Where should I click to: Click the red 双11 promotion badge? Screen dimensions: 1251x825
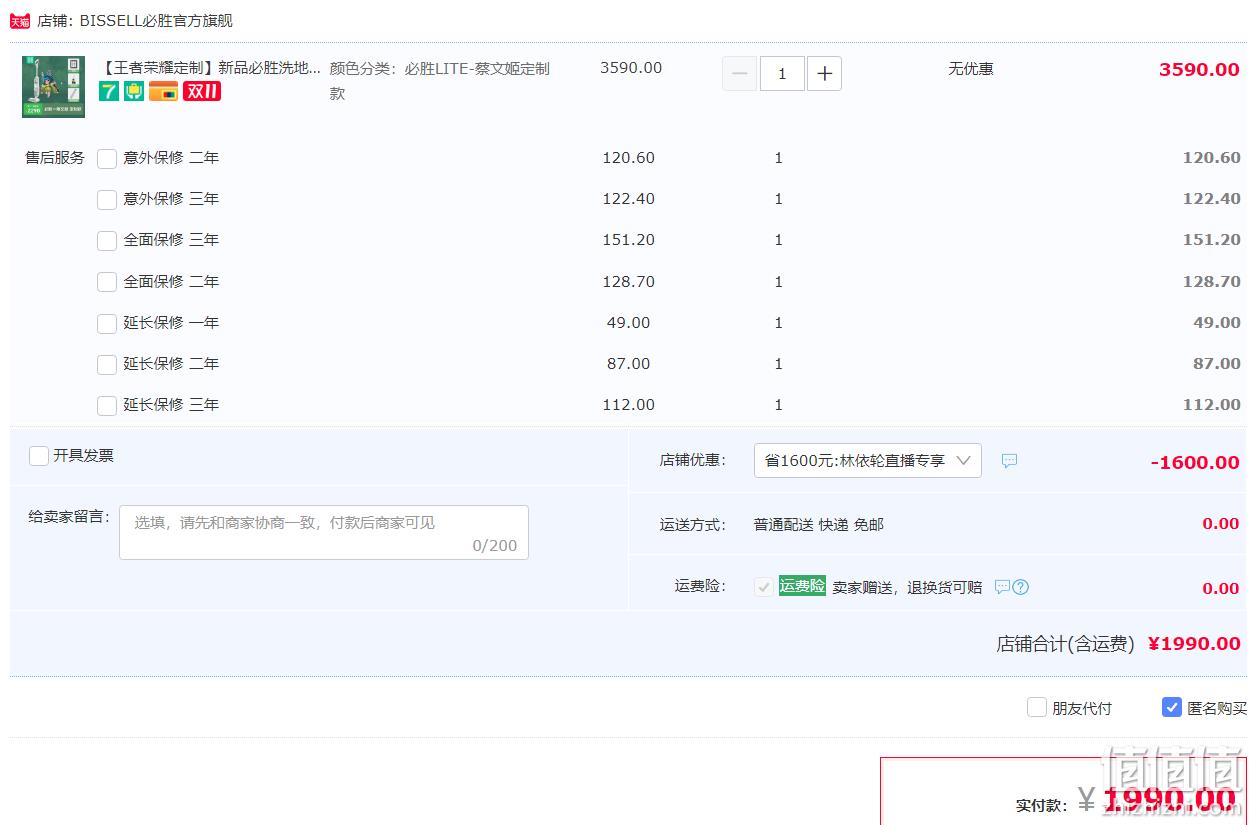click(202, 92)
